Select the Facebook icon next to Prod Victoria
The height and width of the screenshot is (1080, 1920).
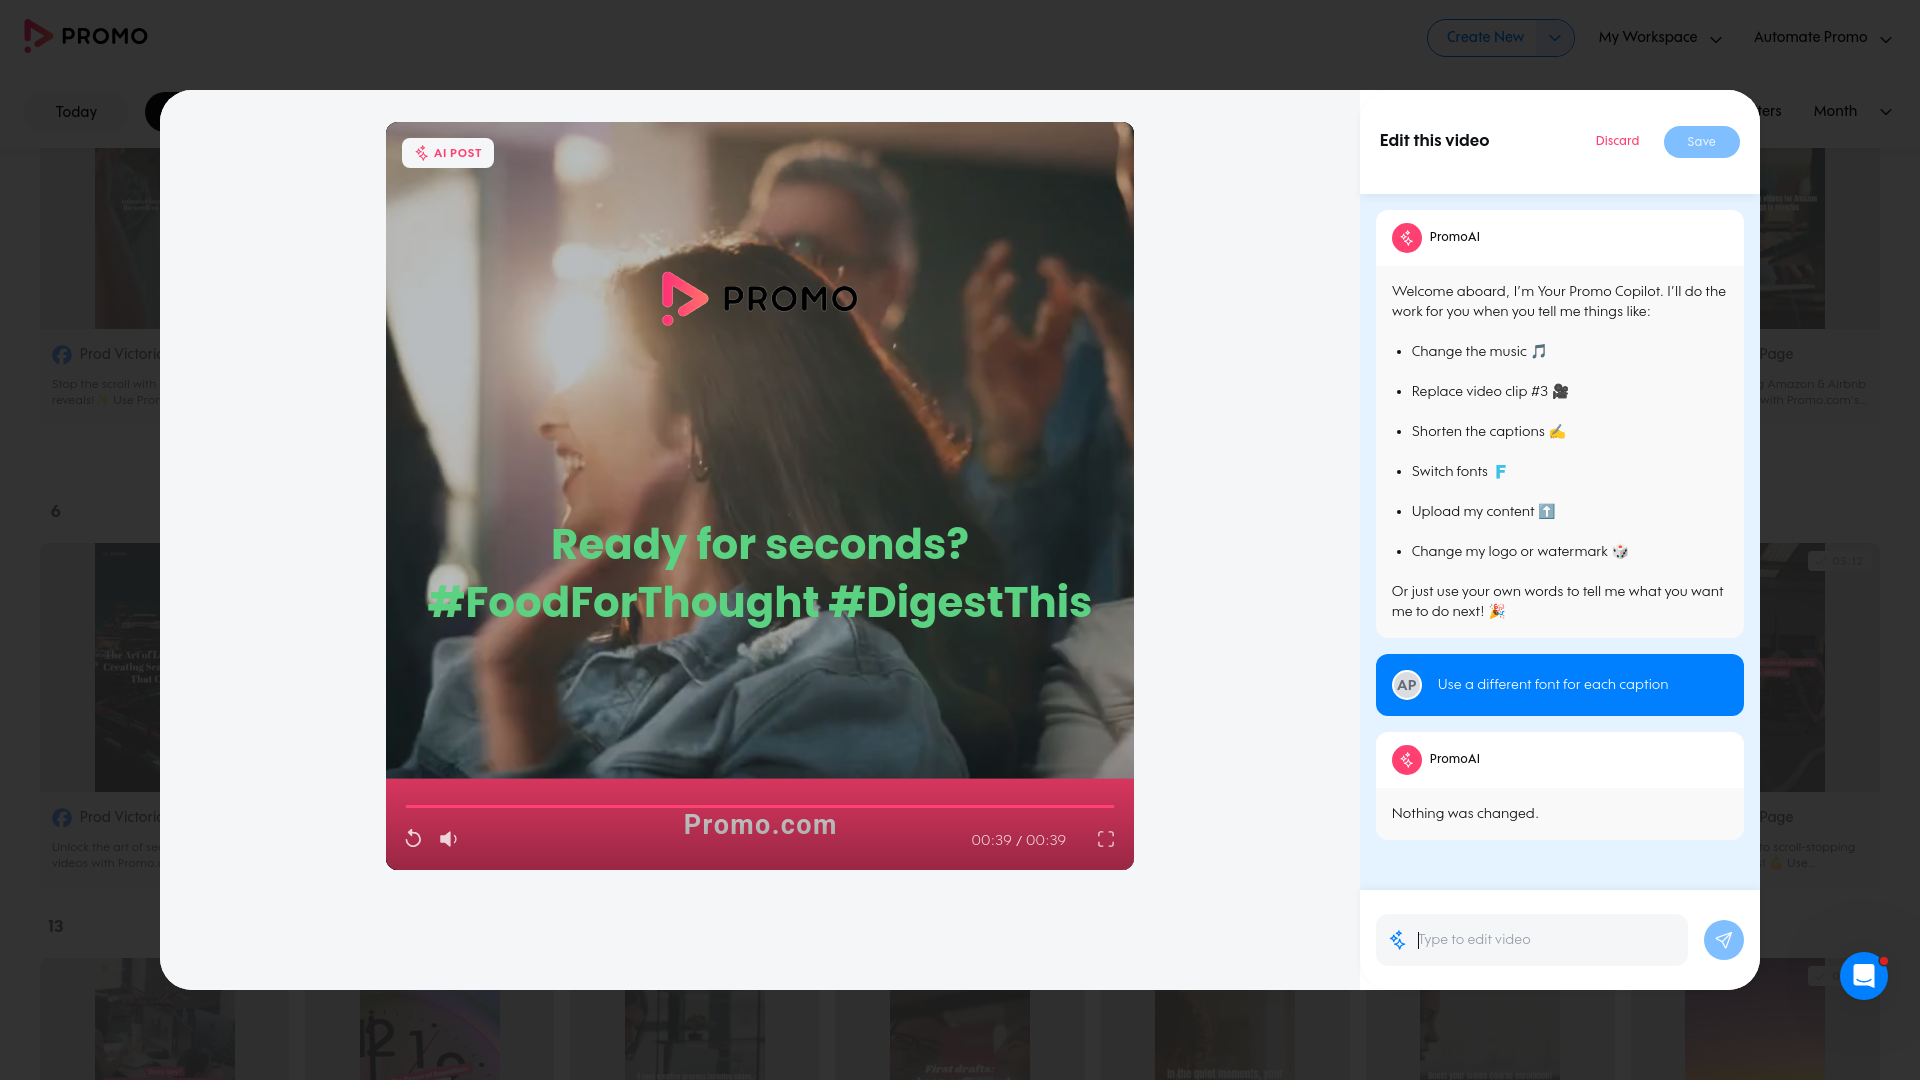pos(62,354)
